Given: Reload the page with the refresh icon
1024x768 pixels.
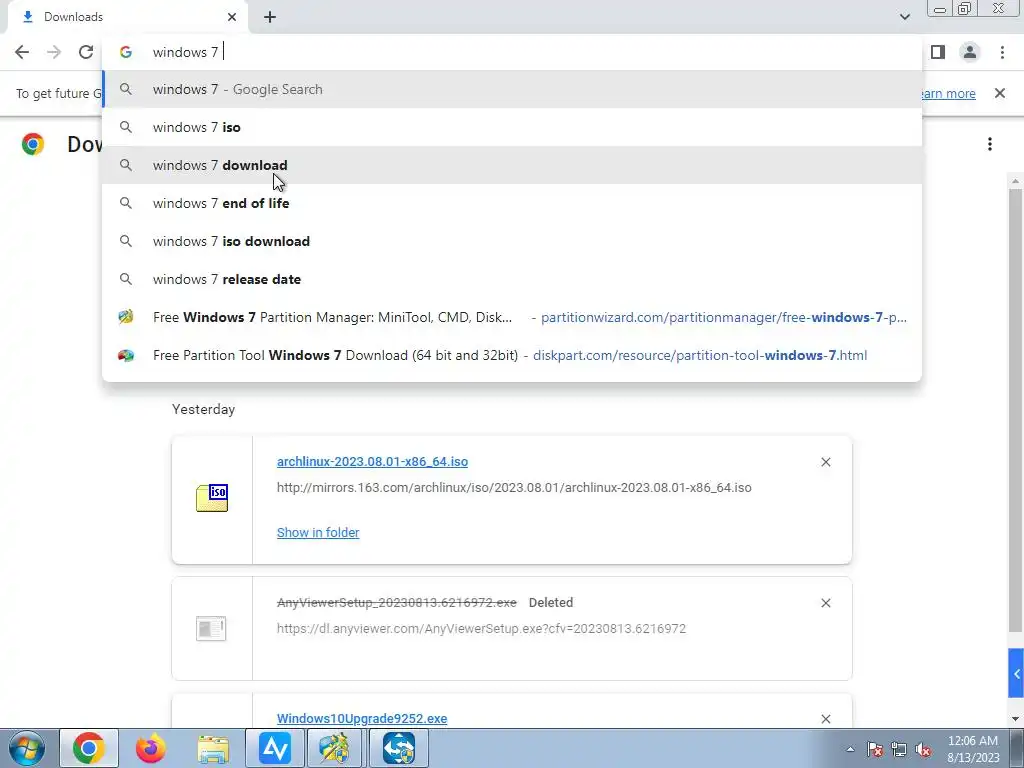Looking at the screenshot, I should [x=86, y=52].
